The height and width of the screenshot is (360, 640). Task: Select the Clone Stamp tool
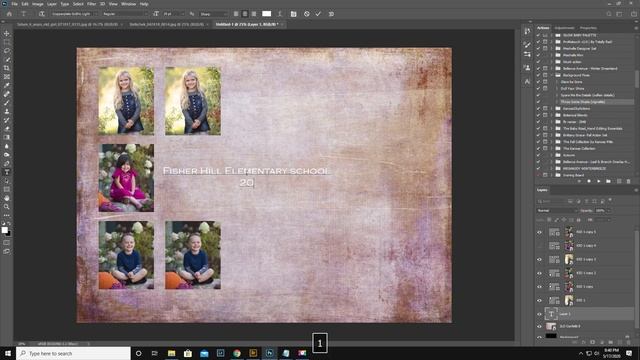7,111
